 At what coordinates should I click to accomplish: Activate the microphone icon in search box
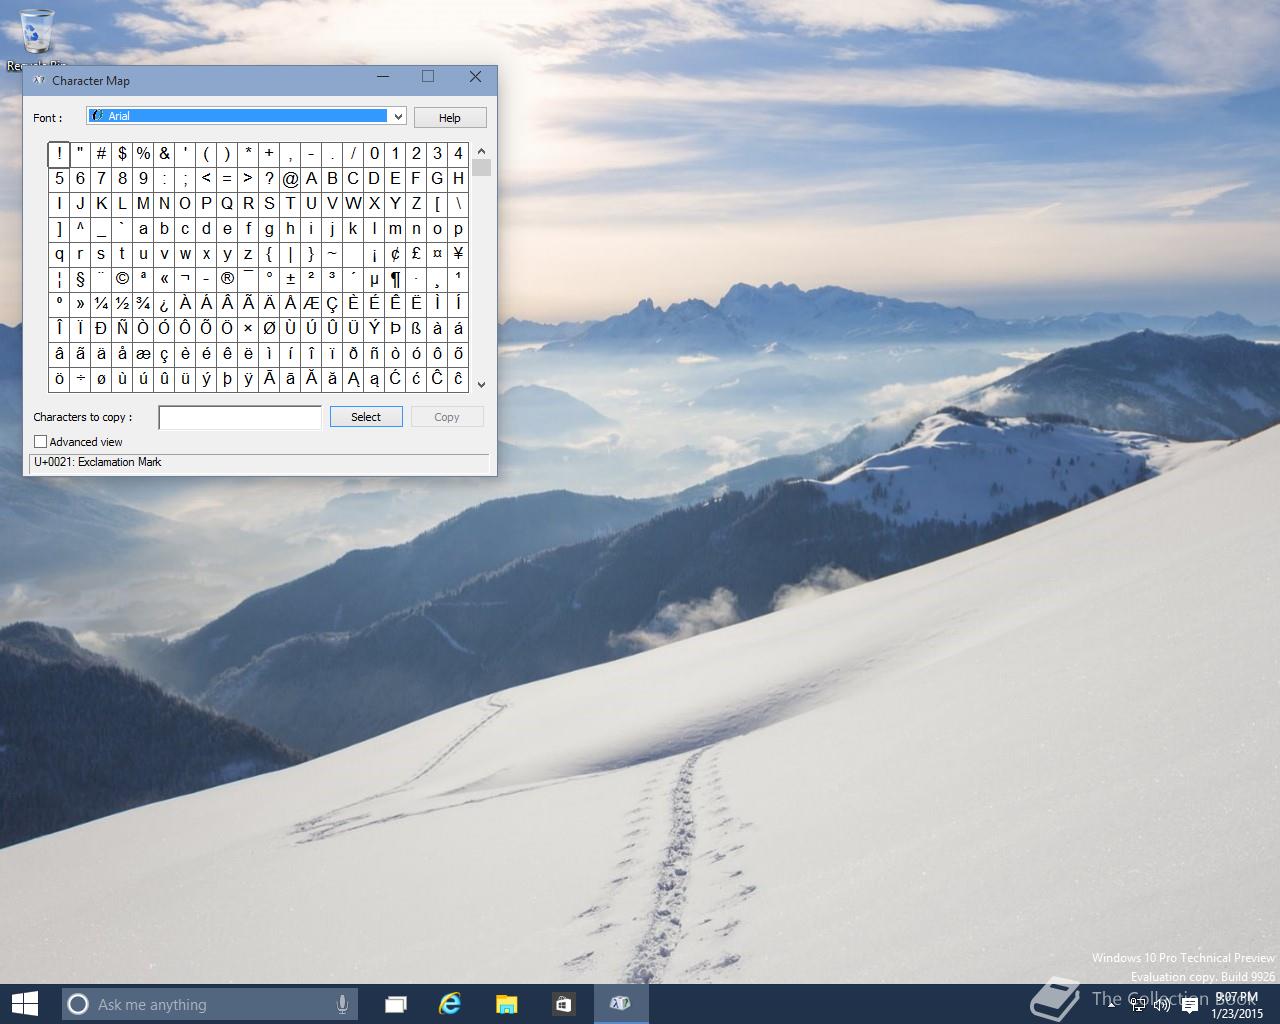coord(342,1004)
